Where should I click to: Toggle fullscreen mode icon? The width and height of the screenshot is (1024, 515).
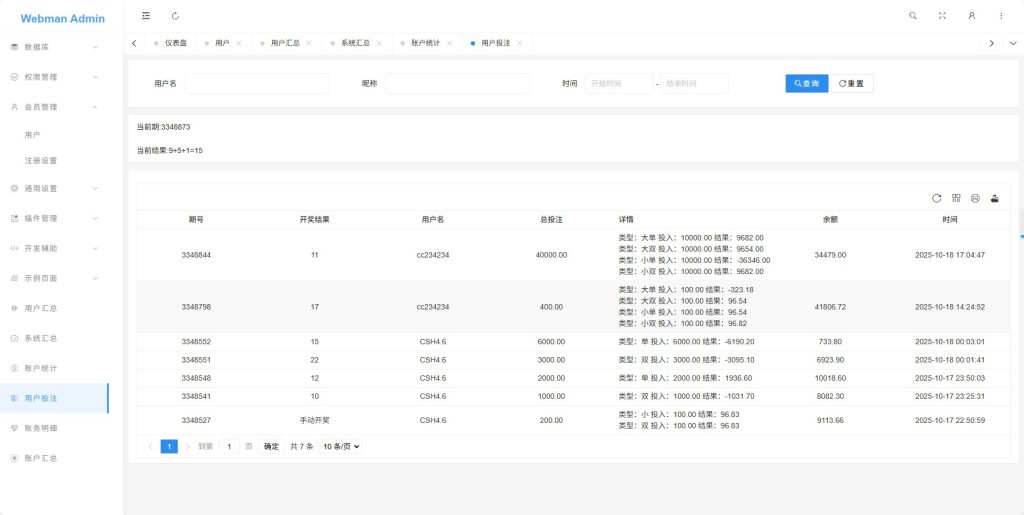(x=942, y=16)
